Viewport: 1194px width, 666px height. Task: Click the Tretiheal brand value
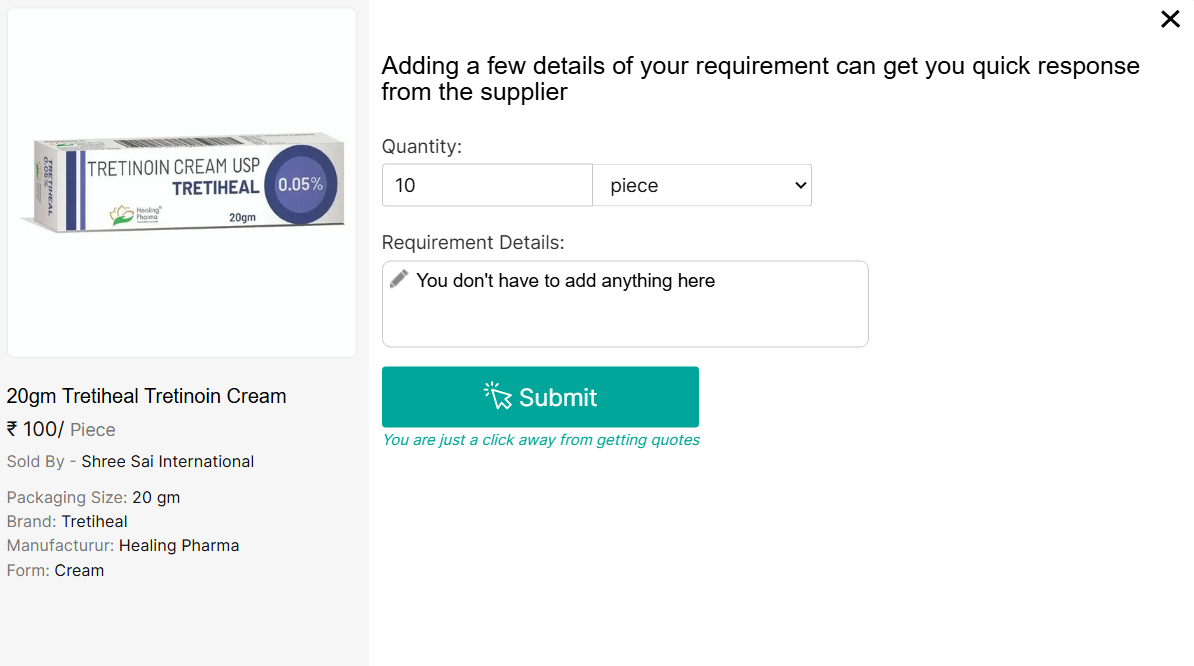(x=94, y=521)
